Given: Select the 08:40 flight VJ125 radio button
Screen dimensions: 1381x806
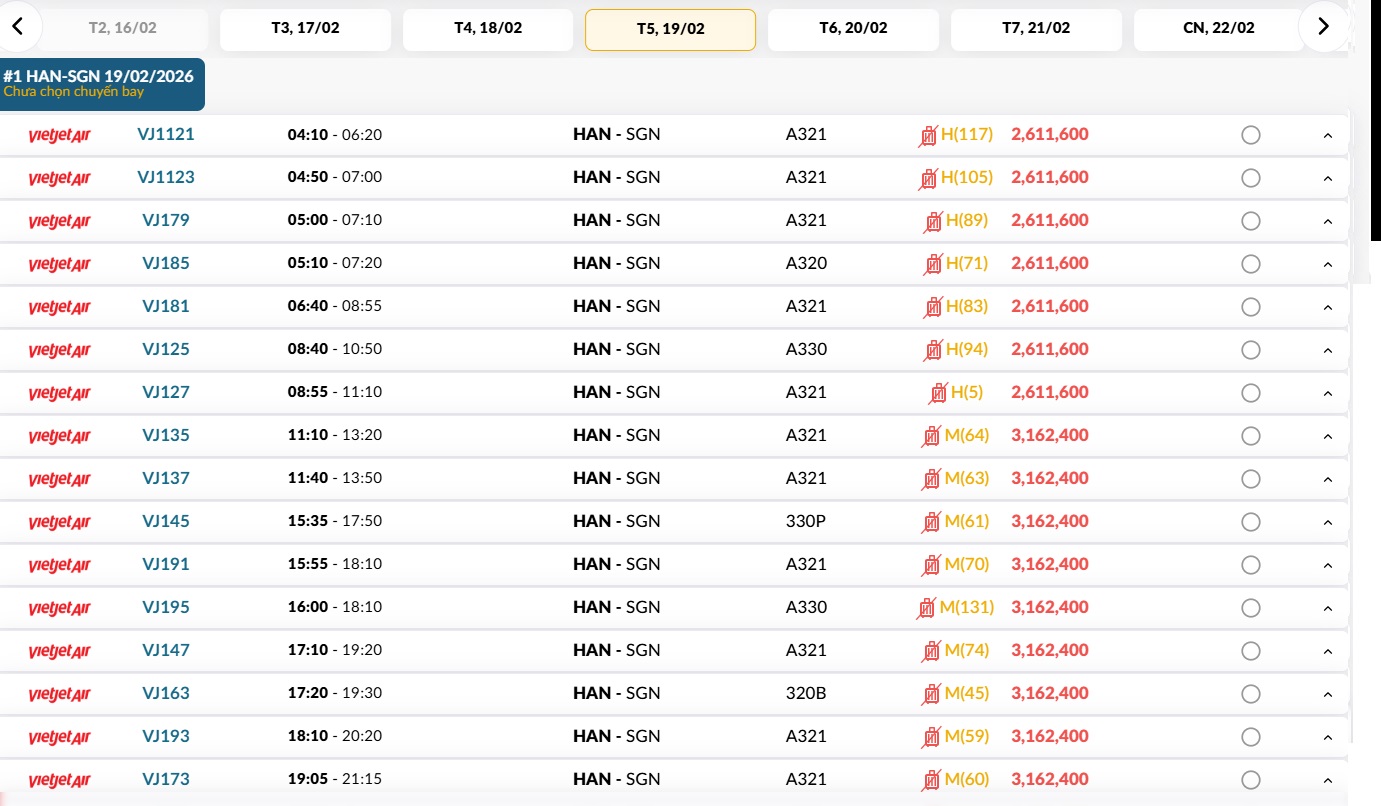Looking at the screenshot, I should 1250,350.
